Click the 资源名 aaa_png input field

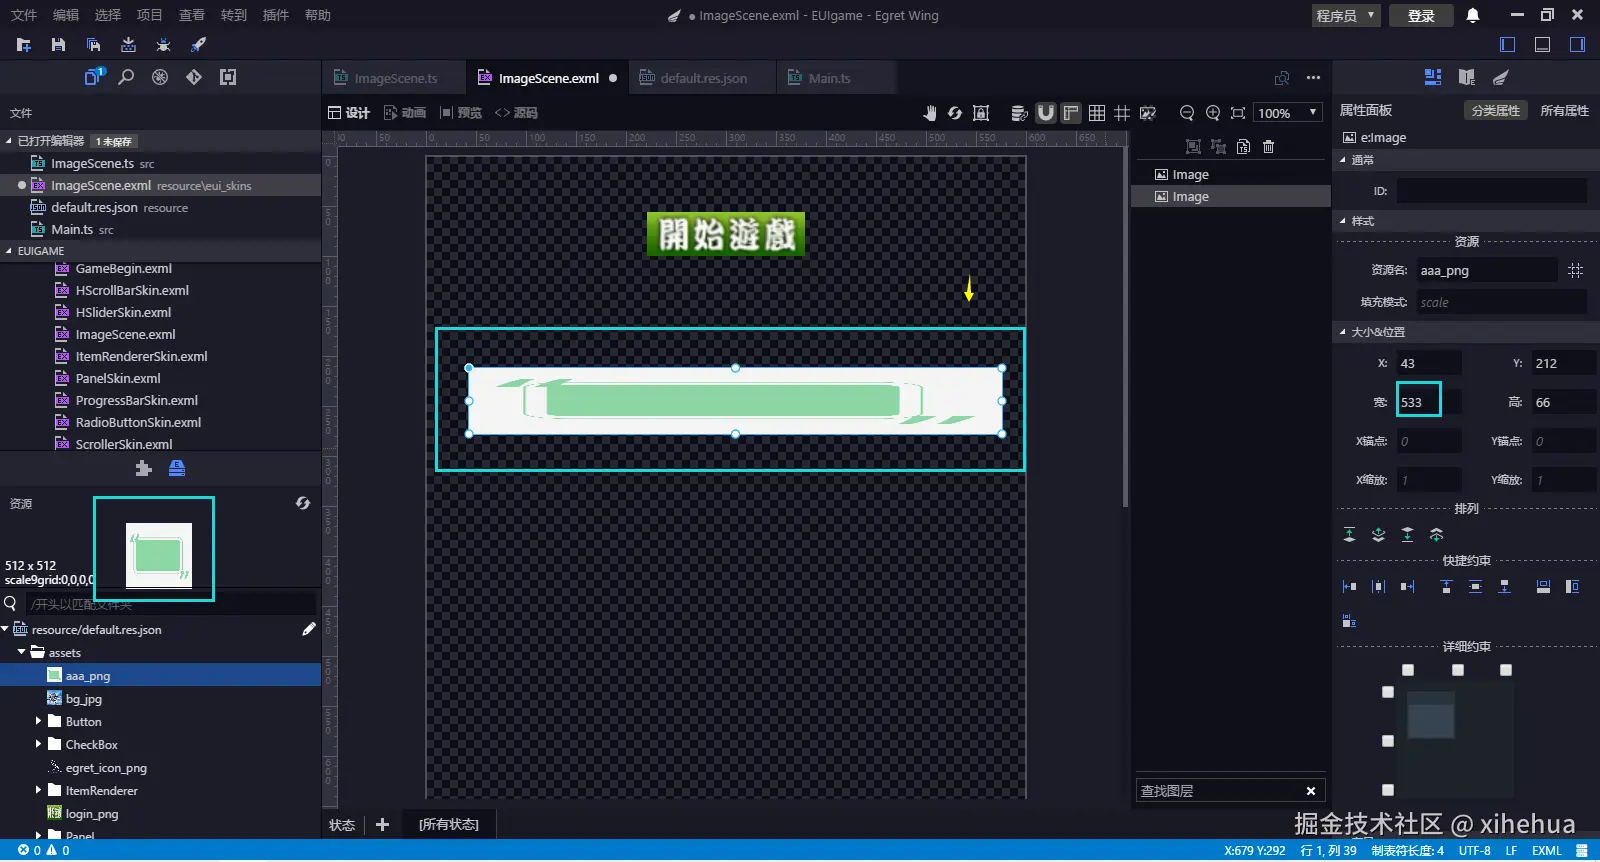coord(1486,270)
